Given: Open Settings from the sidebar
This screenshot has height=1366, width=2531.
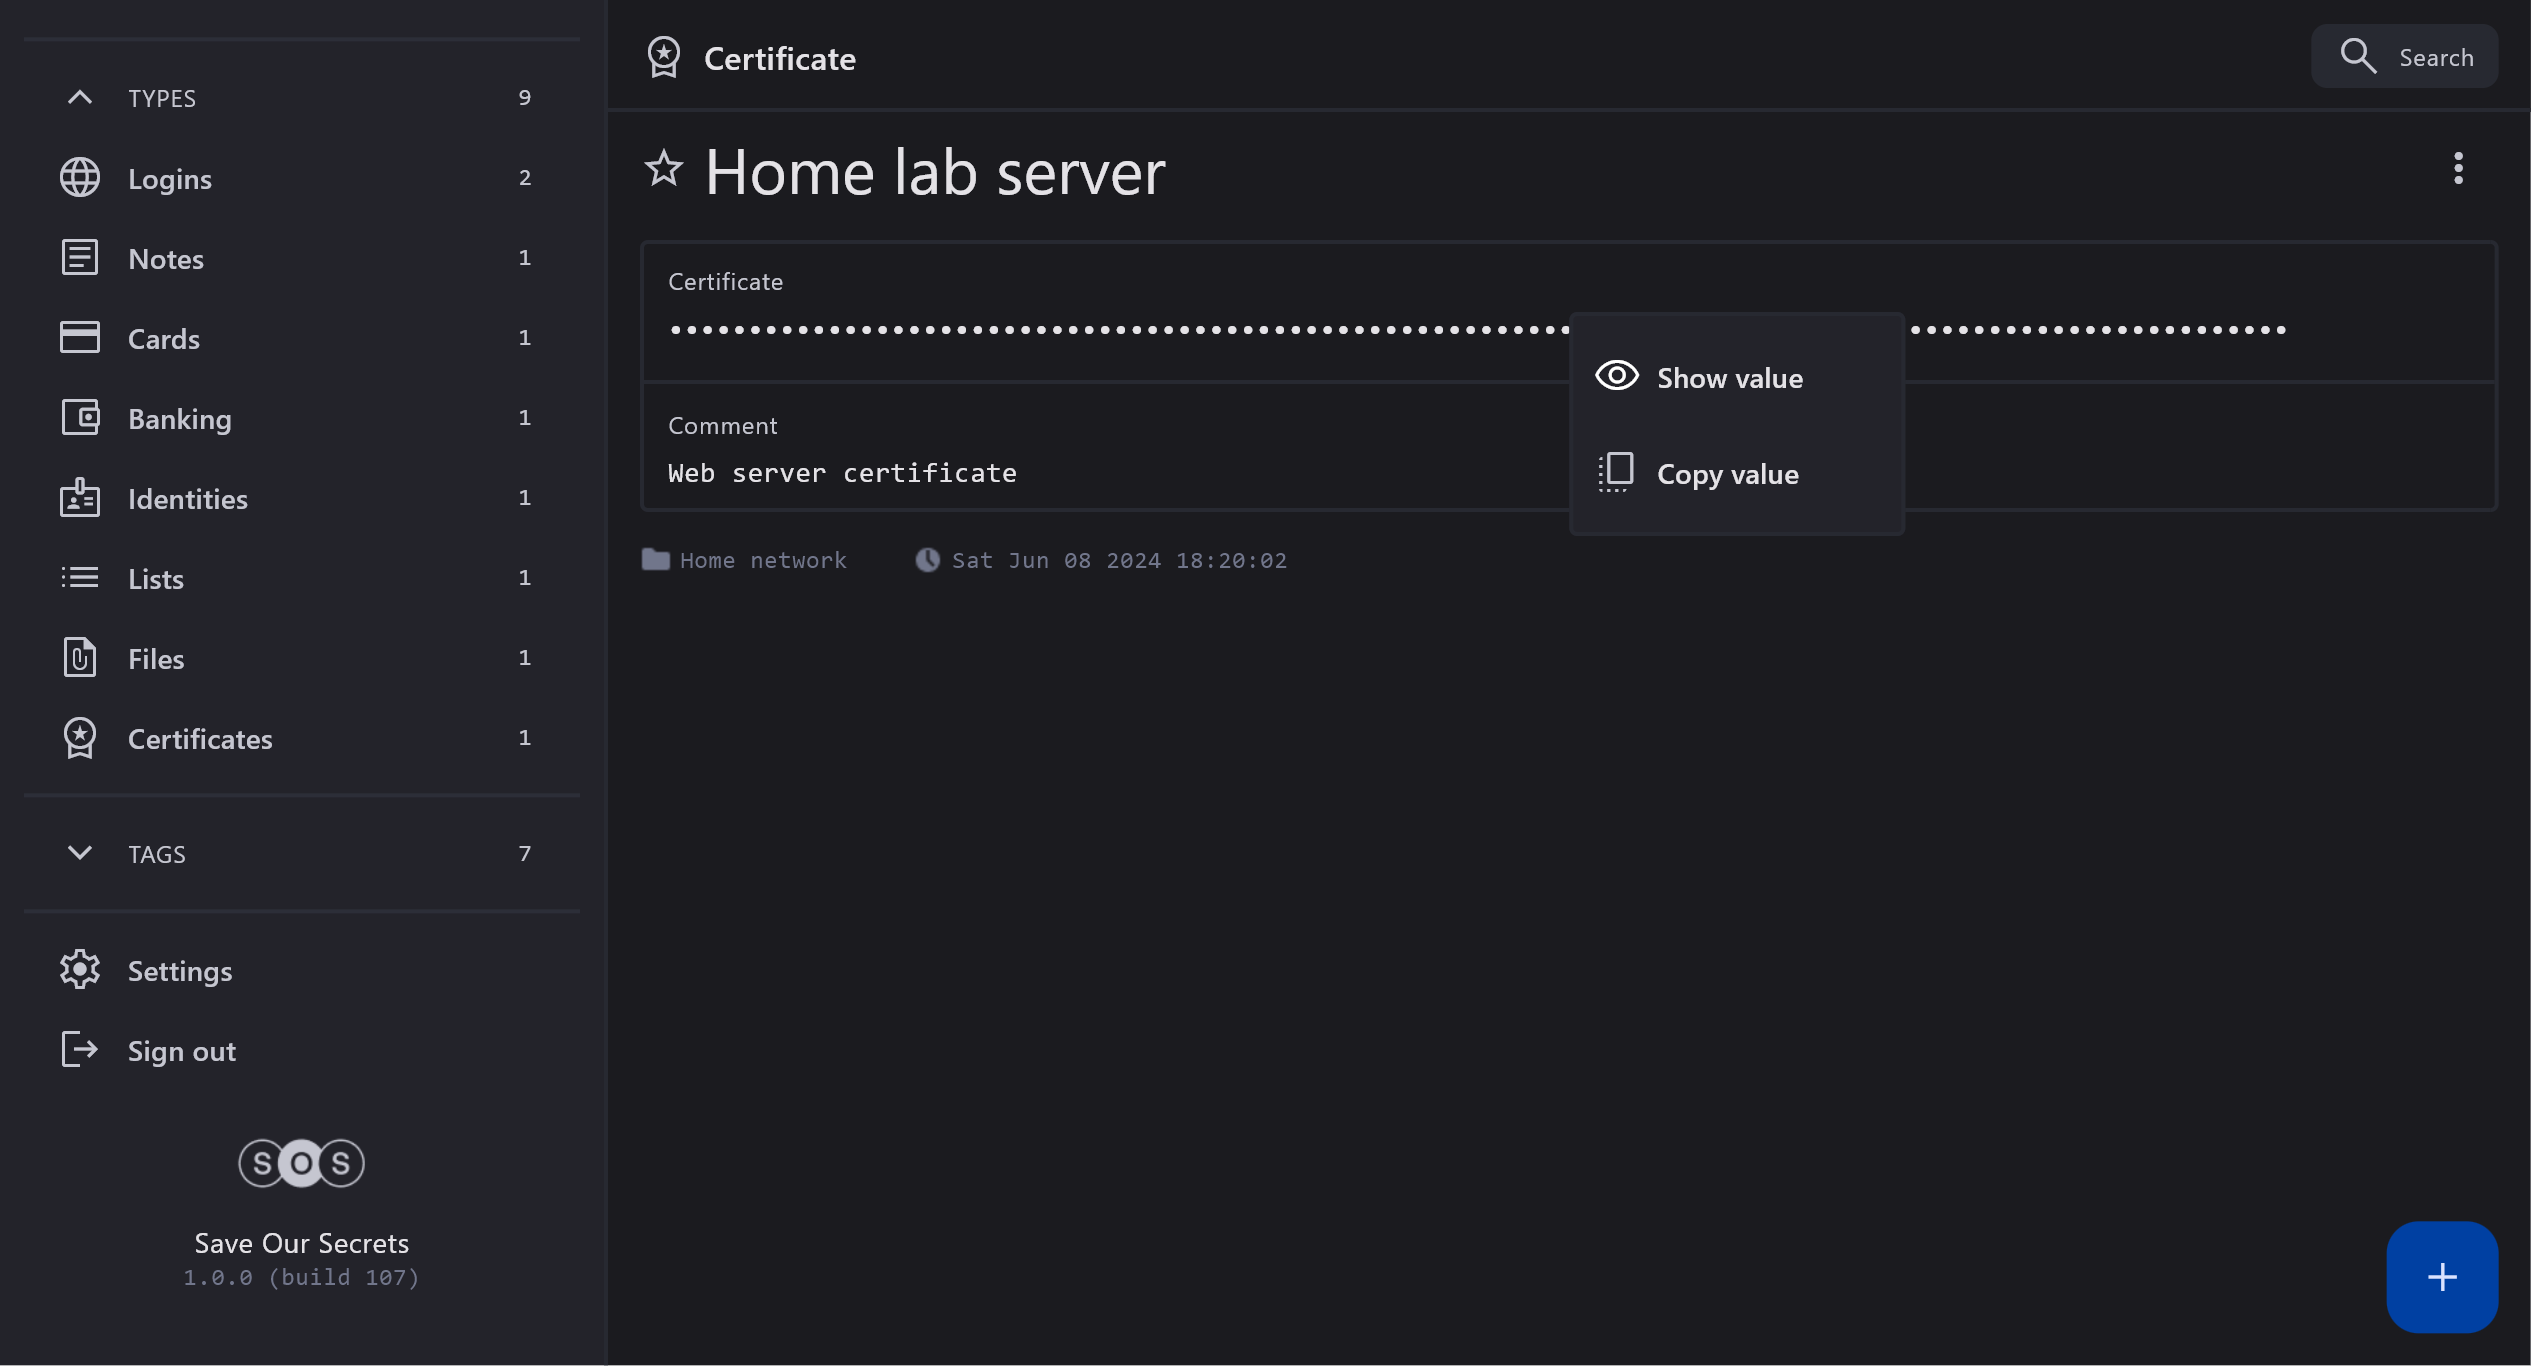Looking at the screenshot, I should click(x=180, y=971).
